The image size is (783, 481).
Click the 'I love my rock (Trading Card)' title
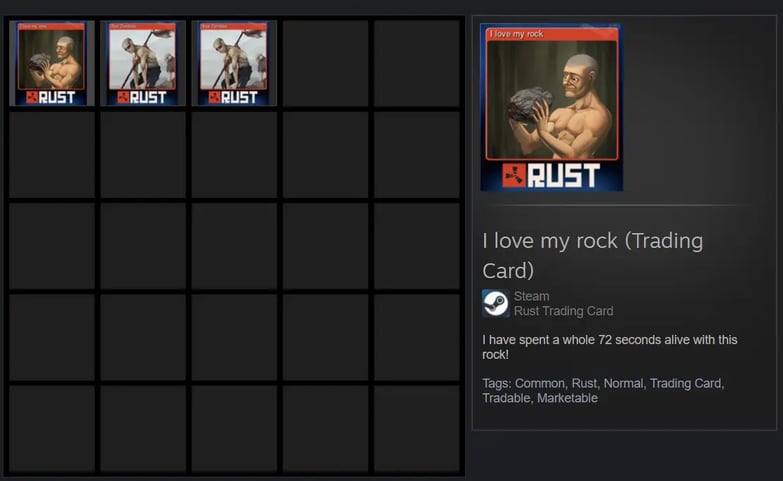593,256
